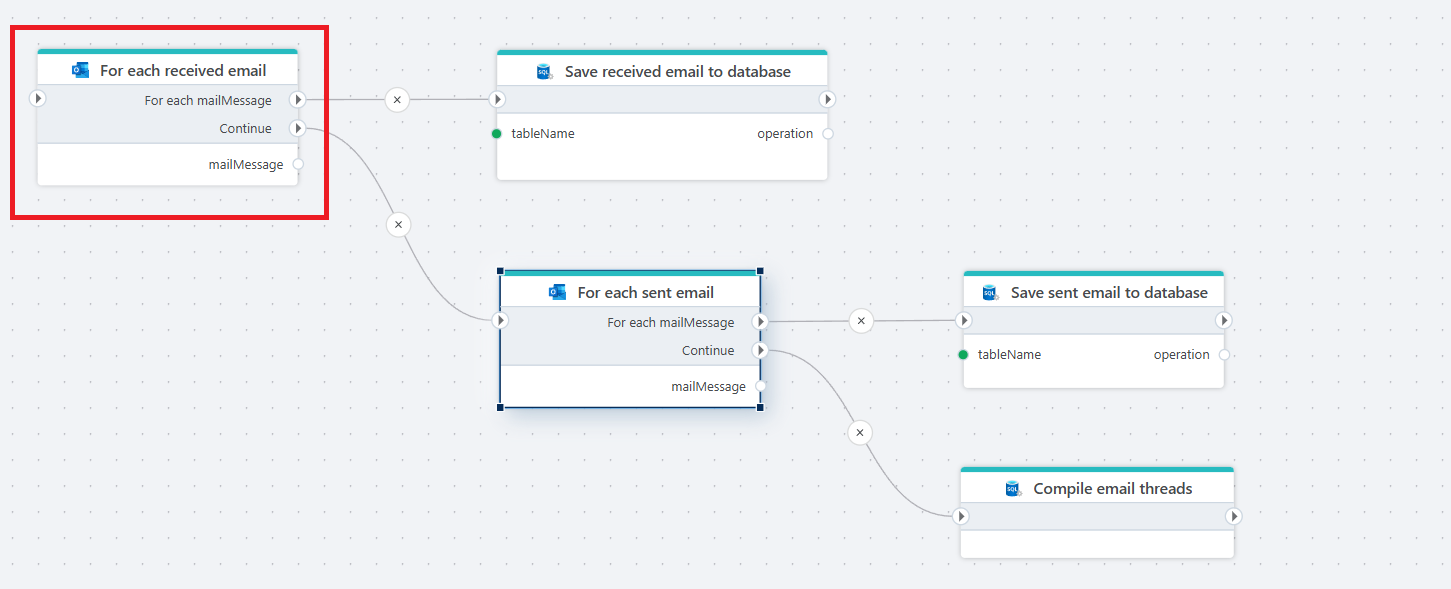Click output arrow on Save sent email node

pos(1224,321)
